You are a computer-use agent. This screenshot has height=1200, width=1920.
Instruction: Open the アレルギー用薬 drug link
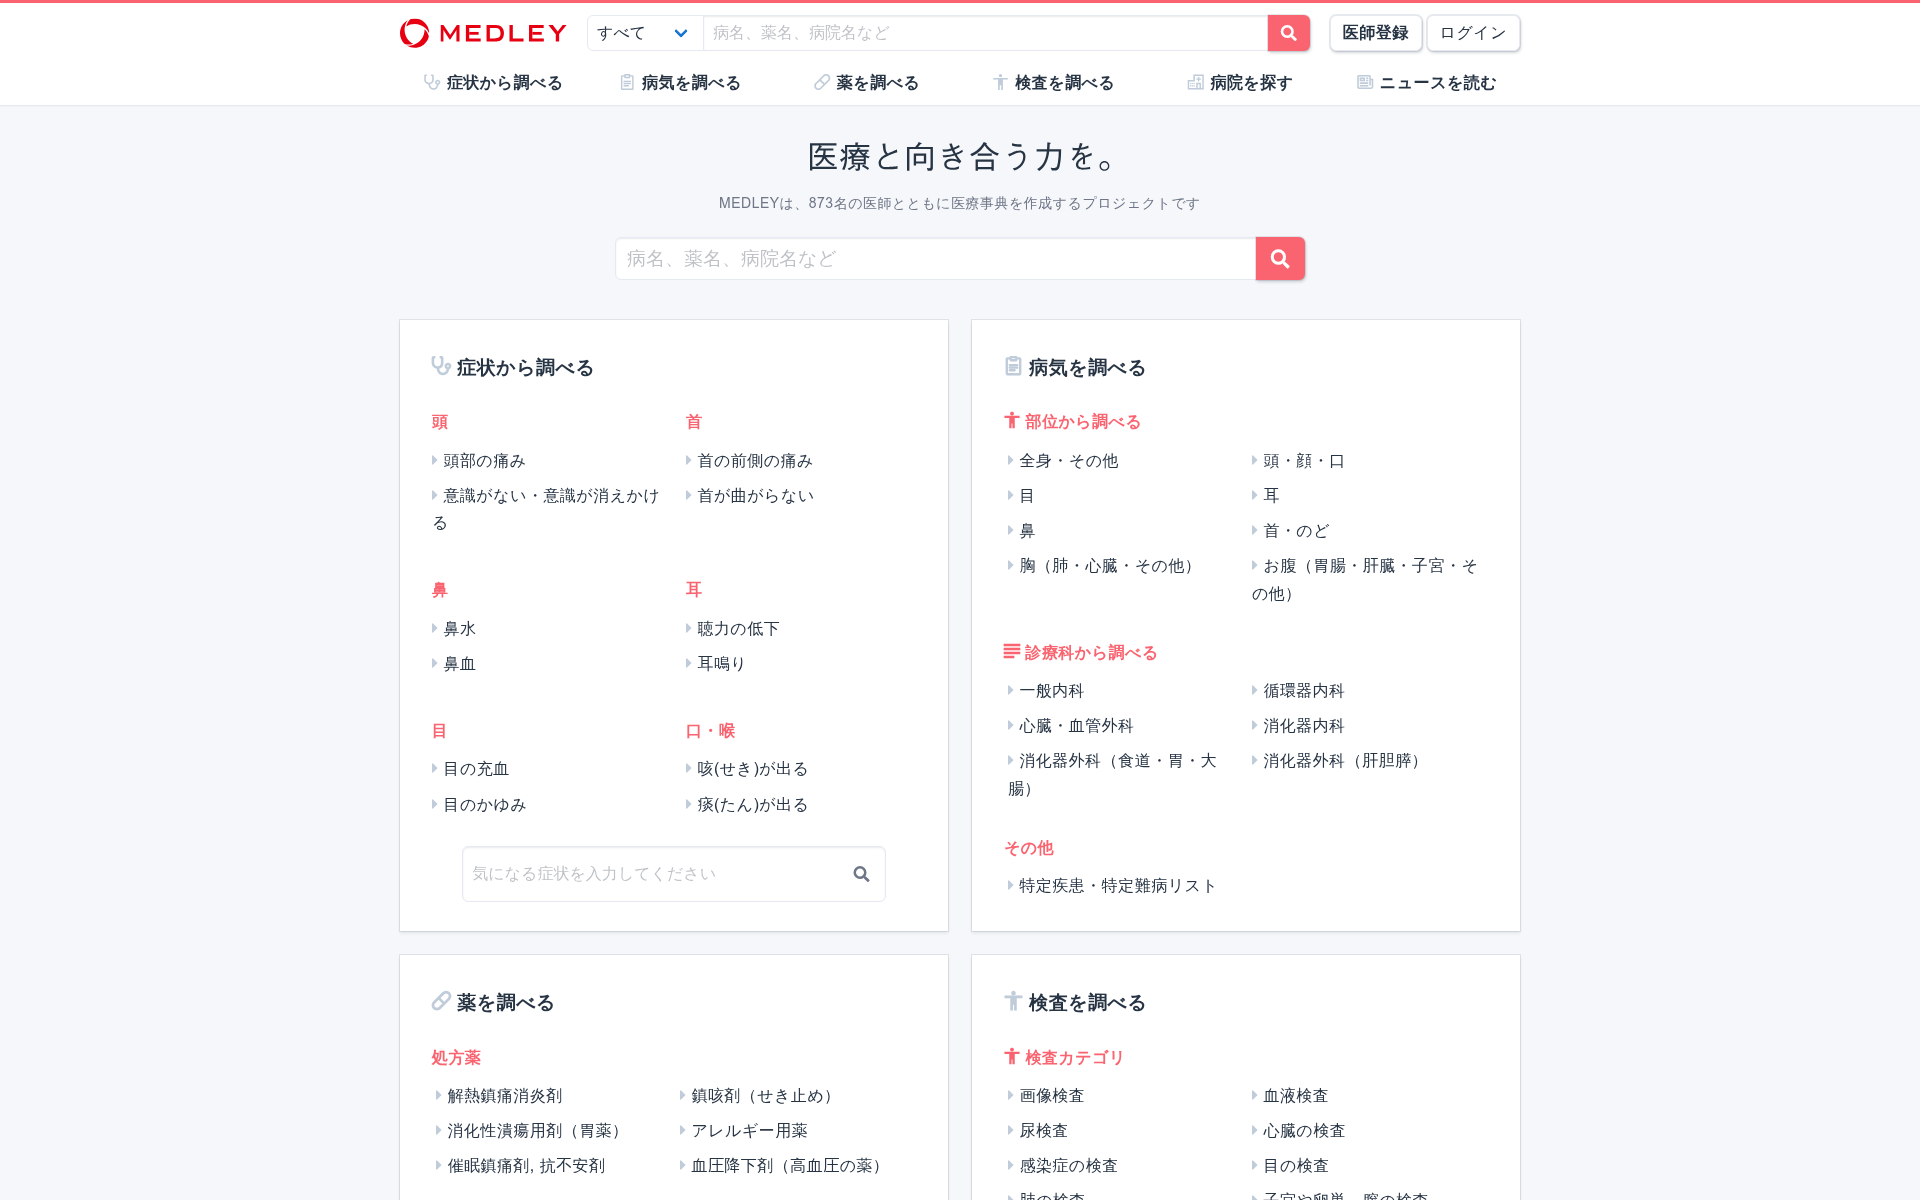[749, 1131]
